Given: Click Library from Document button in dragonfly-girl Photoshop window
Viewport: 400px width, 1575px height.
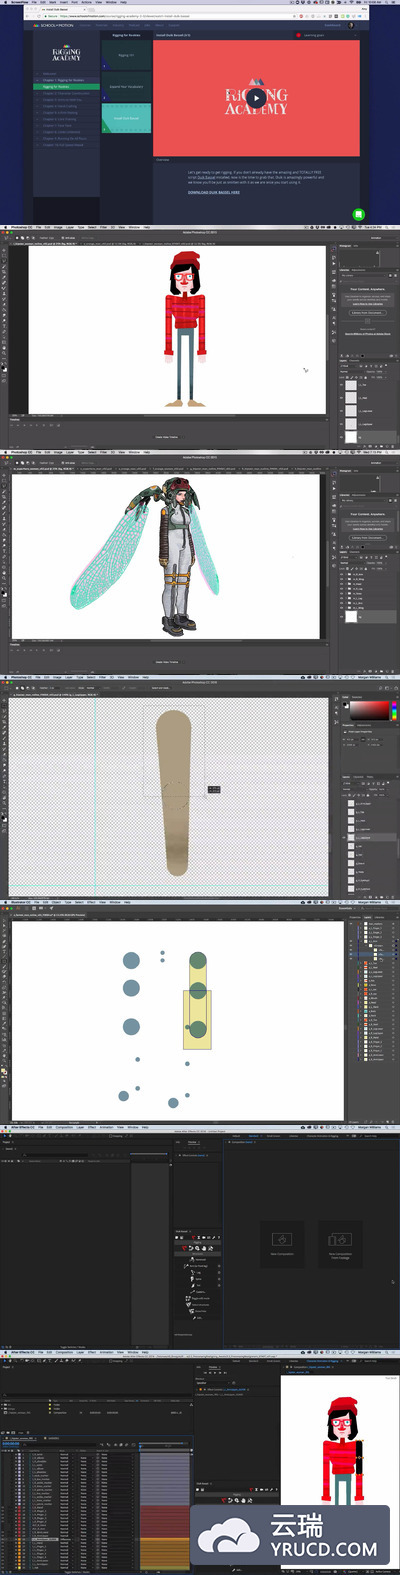Looking at the screenshot, I should 367,538.
